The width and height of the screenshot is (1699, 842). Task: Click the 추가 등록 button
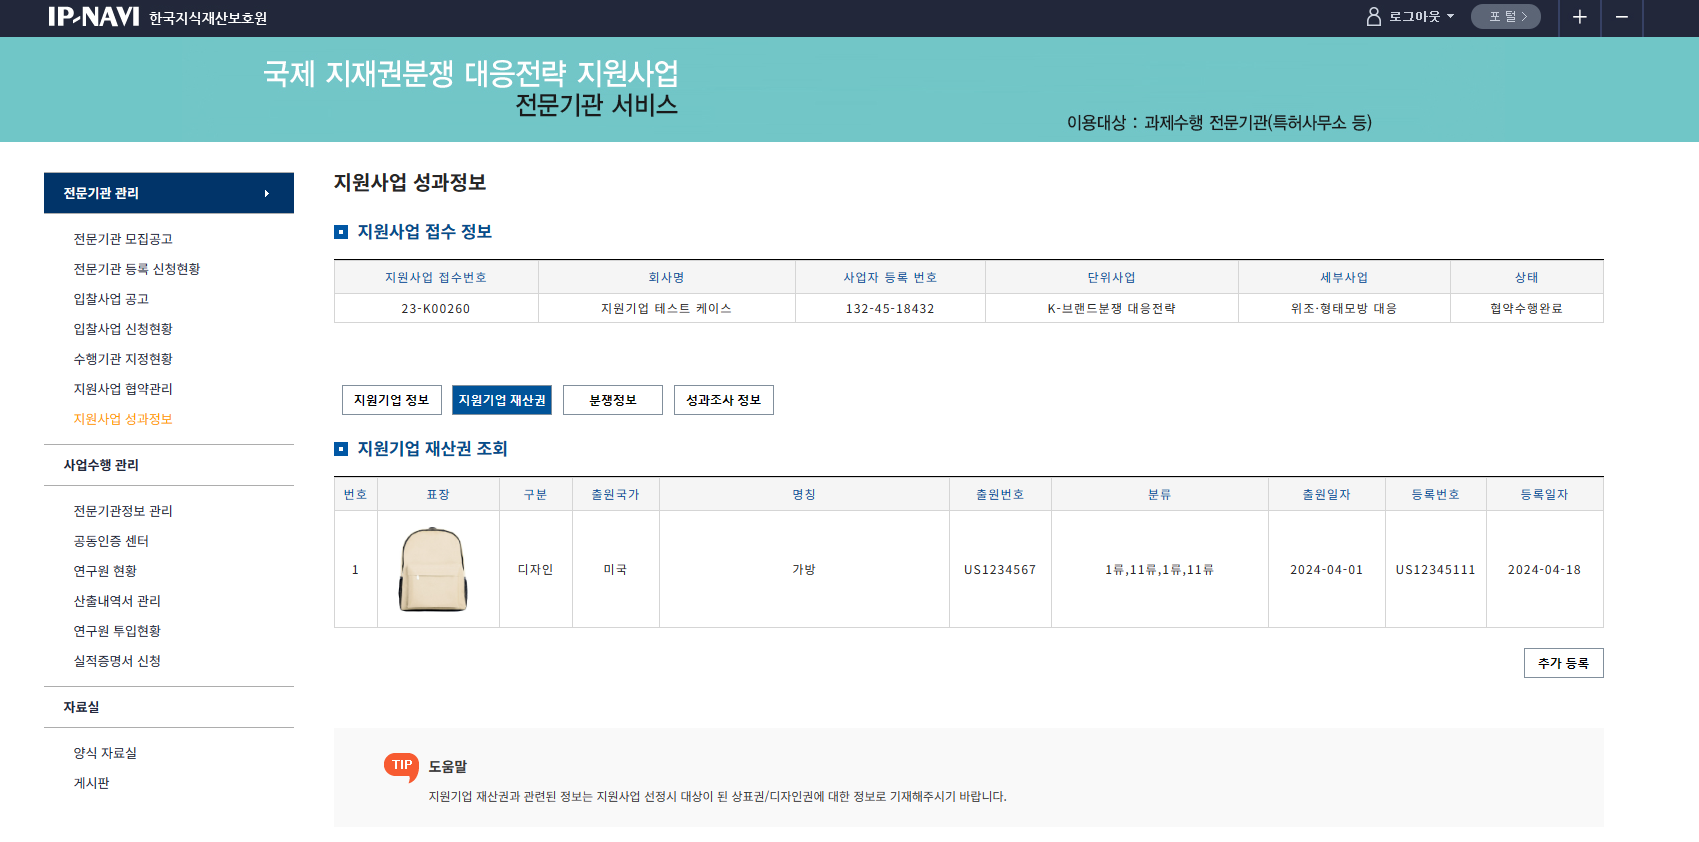click(x=1563, y=663)
